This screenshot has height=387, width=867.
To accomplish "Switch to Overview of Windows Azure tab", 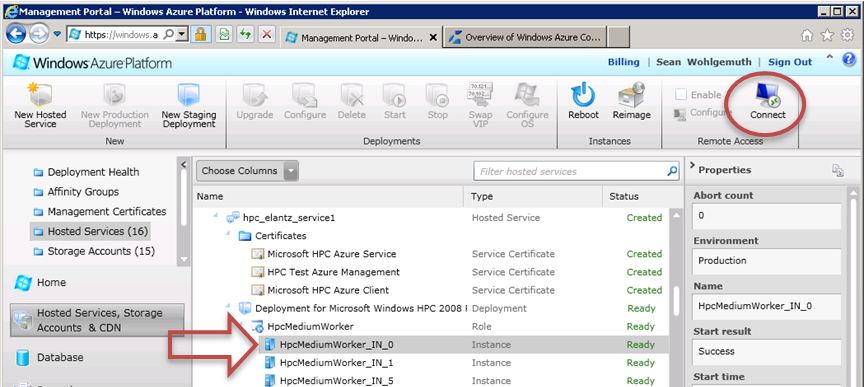I will click(x=530, y=38).
